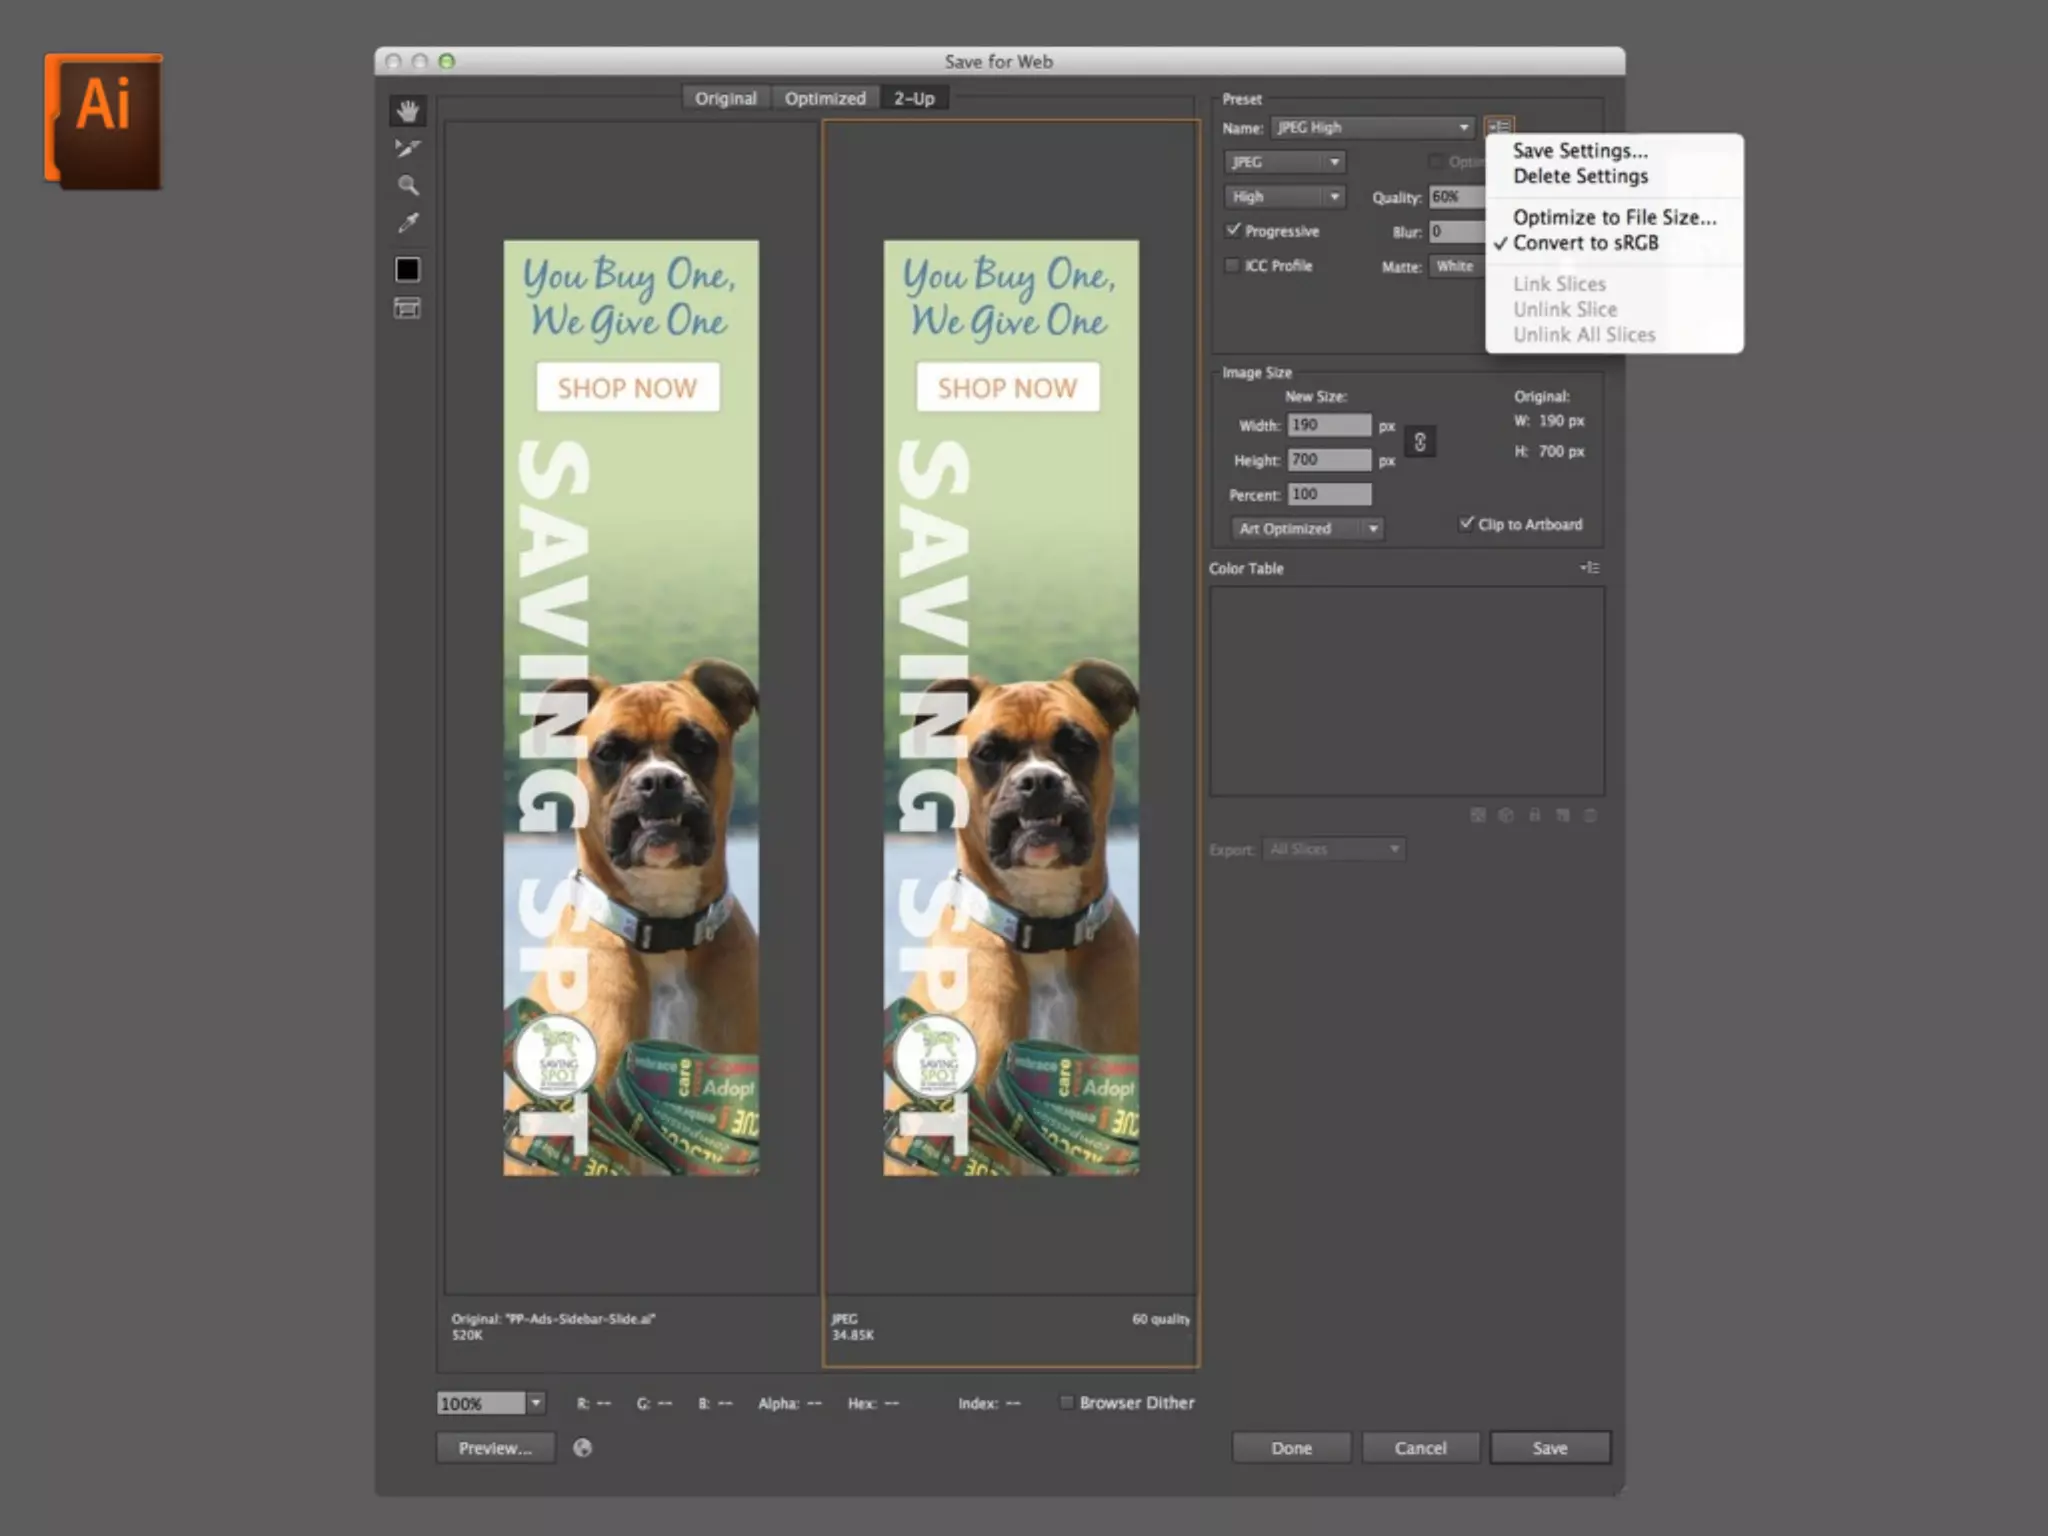2048x1536 pixels.
Task: Open the zoom level 100% dropdown
Action: (536, 1403)
